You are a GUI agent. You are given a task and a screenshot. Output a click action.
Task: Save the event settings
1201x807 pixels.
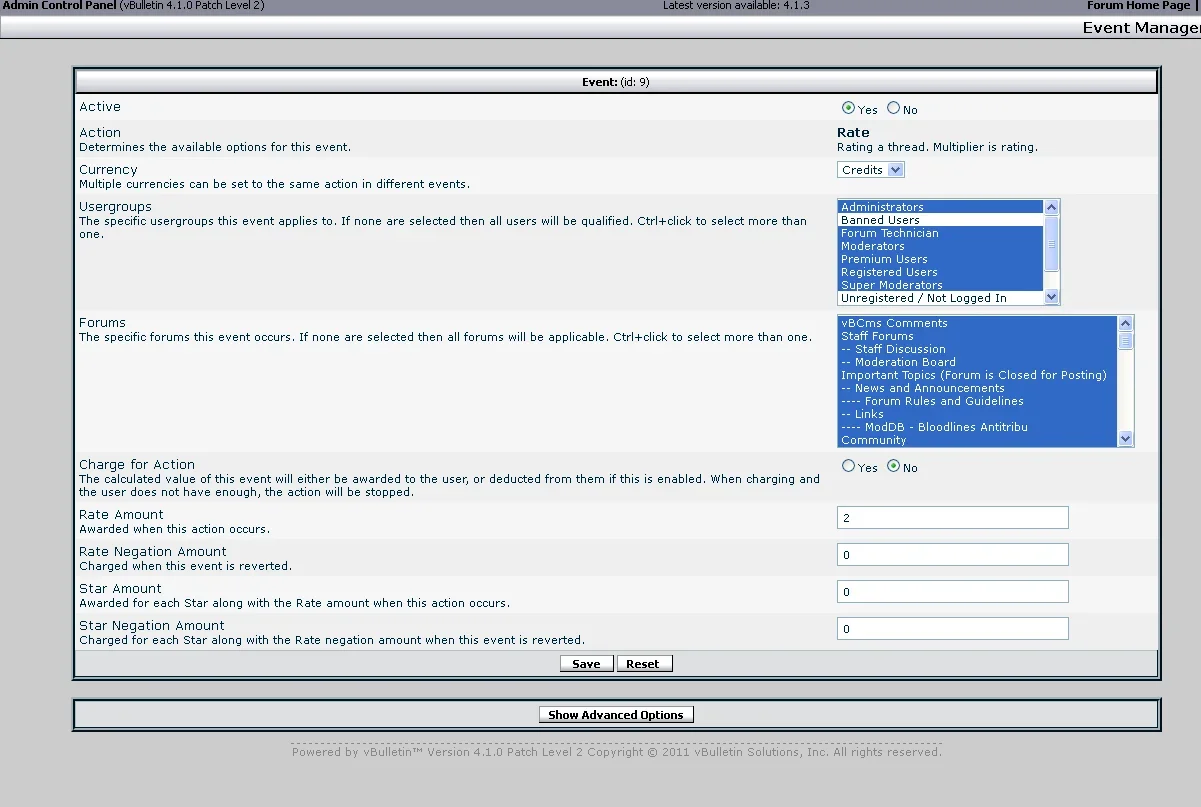point(586,664)
